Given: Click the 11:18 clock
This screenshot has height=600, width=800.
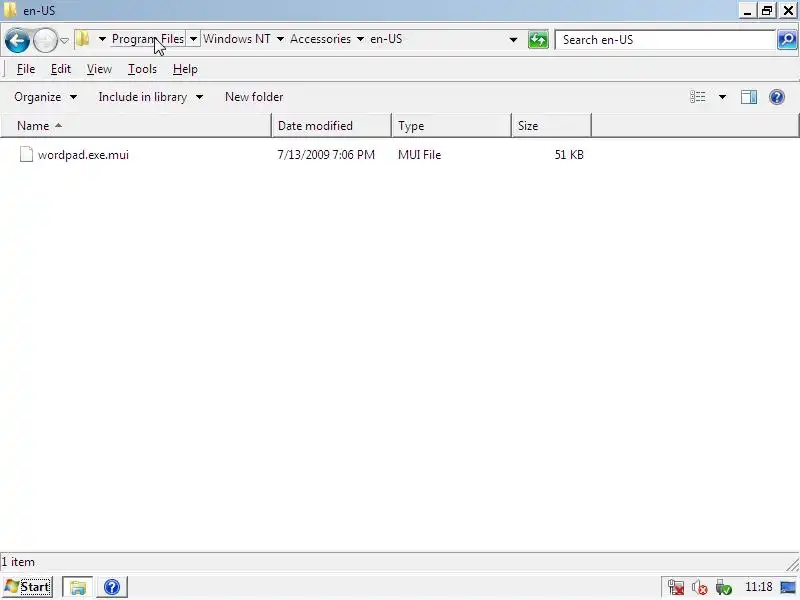Looking at the screenshot, I should pyautogui.click(x=759, y=587).
